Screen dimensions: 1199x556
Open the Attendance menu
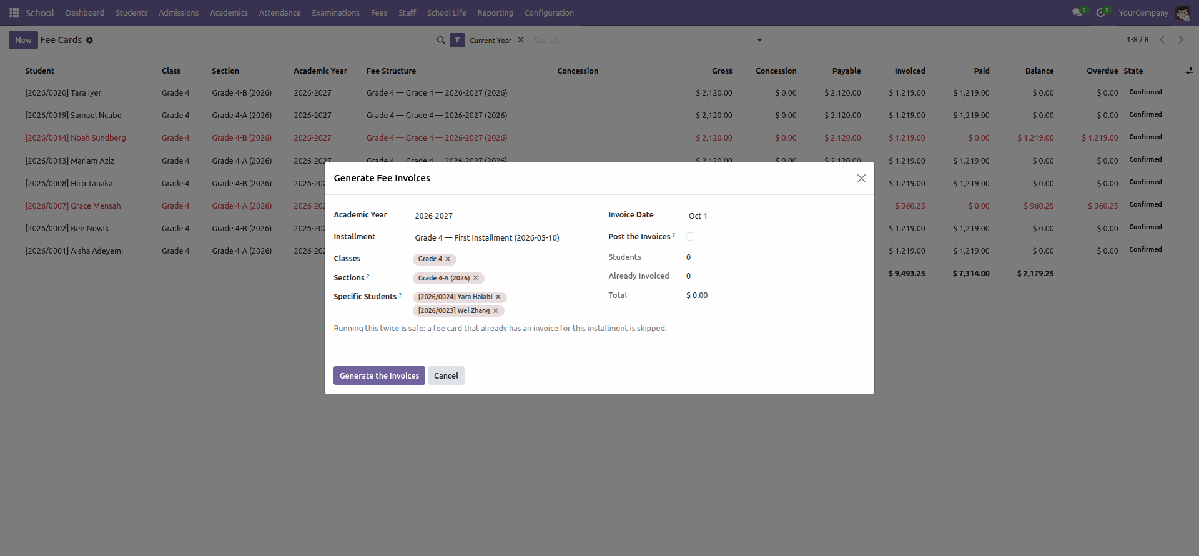tap(279, 13)
